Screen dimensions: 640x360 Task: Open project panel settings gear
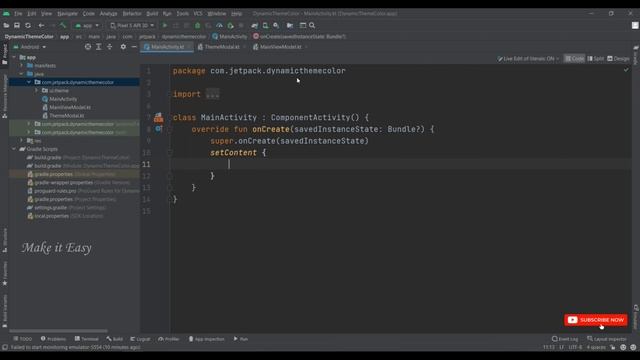[123, 47]
